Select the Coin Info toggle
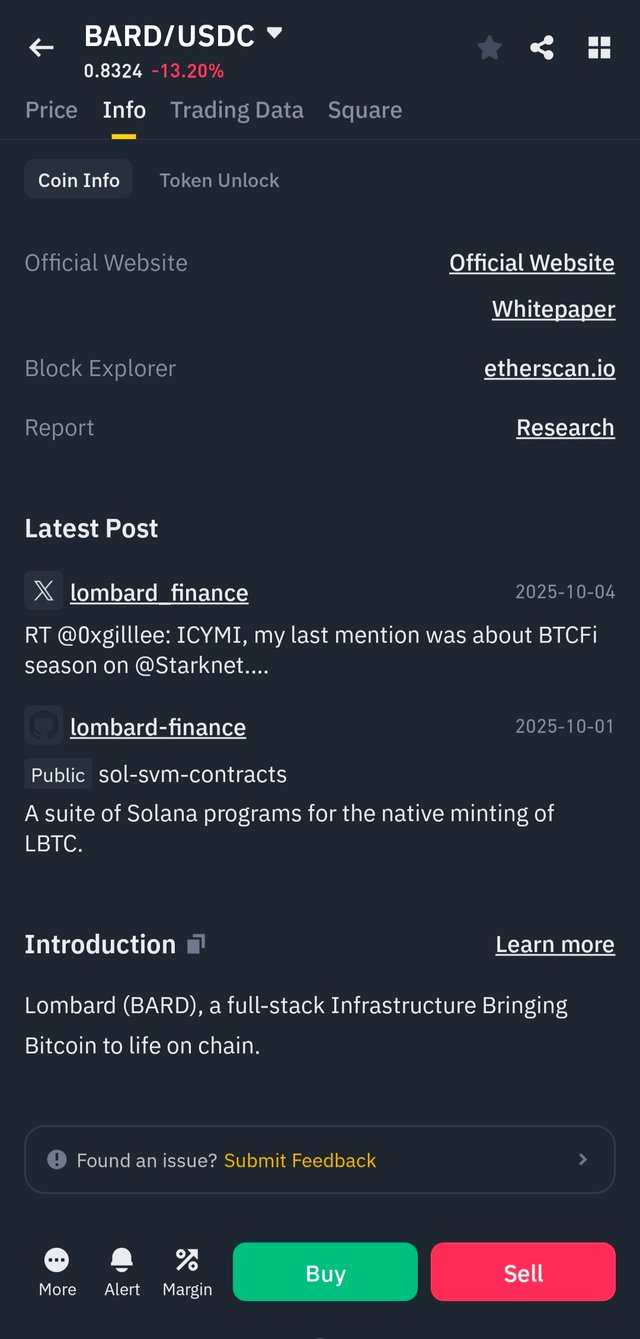640x1339 pixels. (x=79, y=180)
